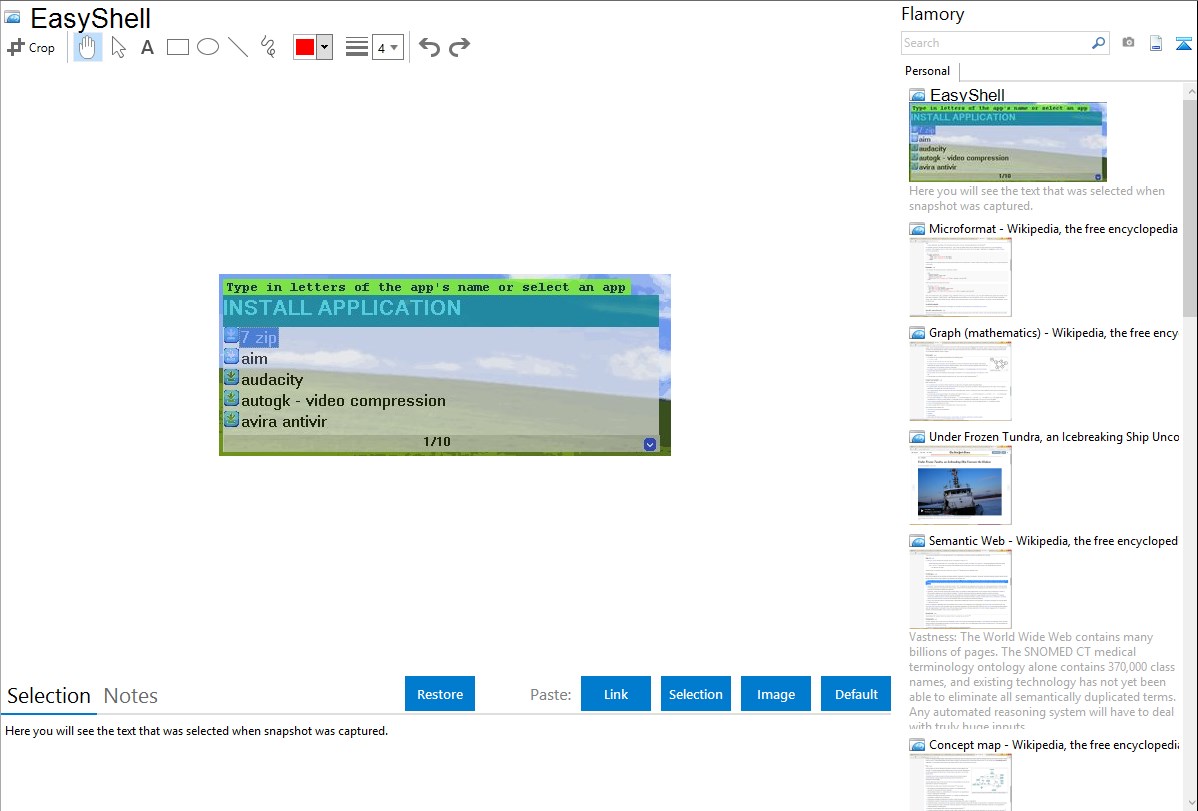
Task: Click the icon beside Microformat title
Action: [917, 229]
